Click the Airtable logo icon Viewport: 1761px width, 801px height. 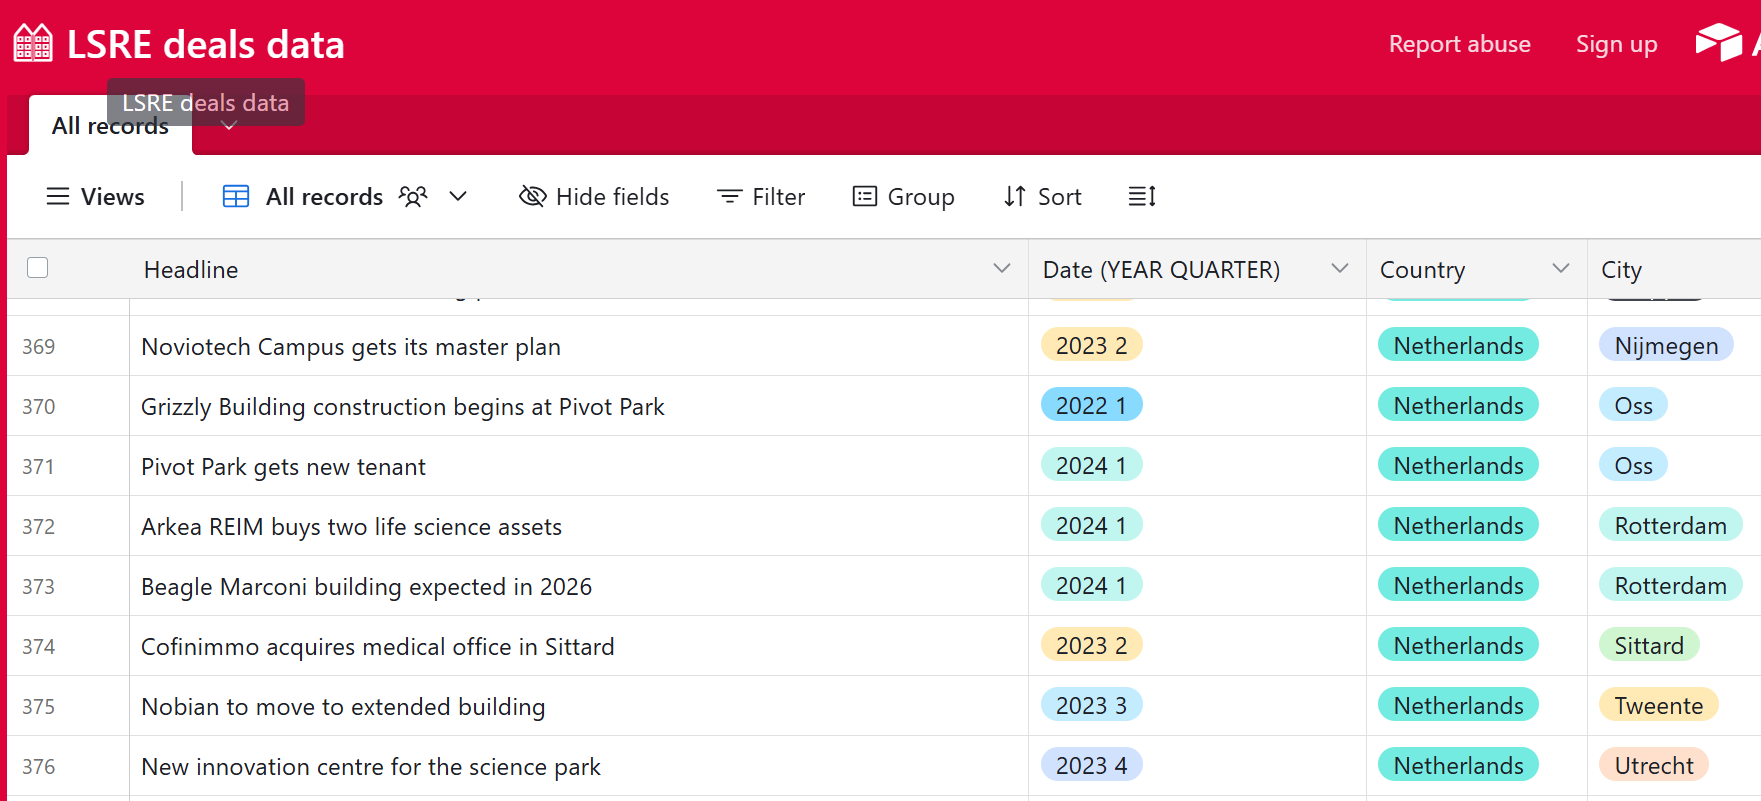pos(1719,42)
